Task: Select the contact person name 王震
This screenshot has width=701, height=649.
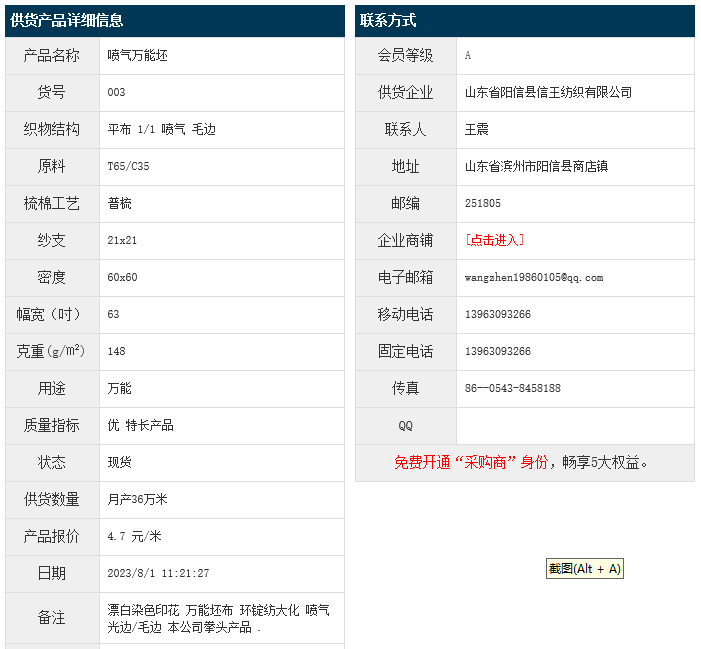Action: [477, 129]
